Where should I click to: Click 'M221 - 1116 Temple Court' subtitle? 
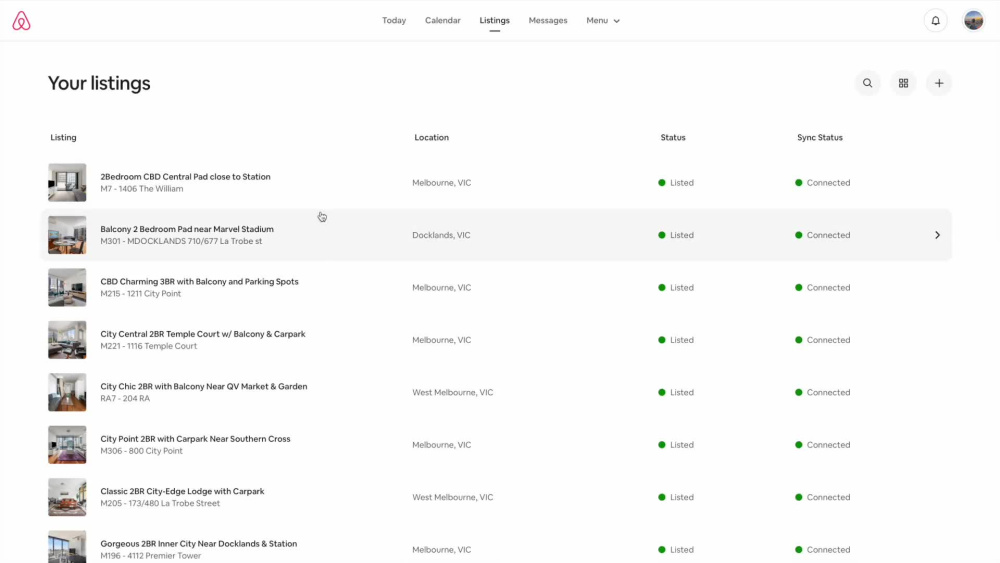click(x=149, y=346)
